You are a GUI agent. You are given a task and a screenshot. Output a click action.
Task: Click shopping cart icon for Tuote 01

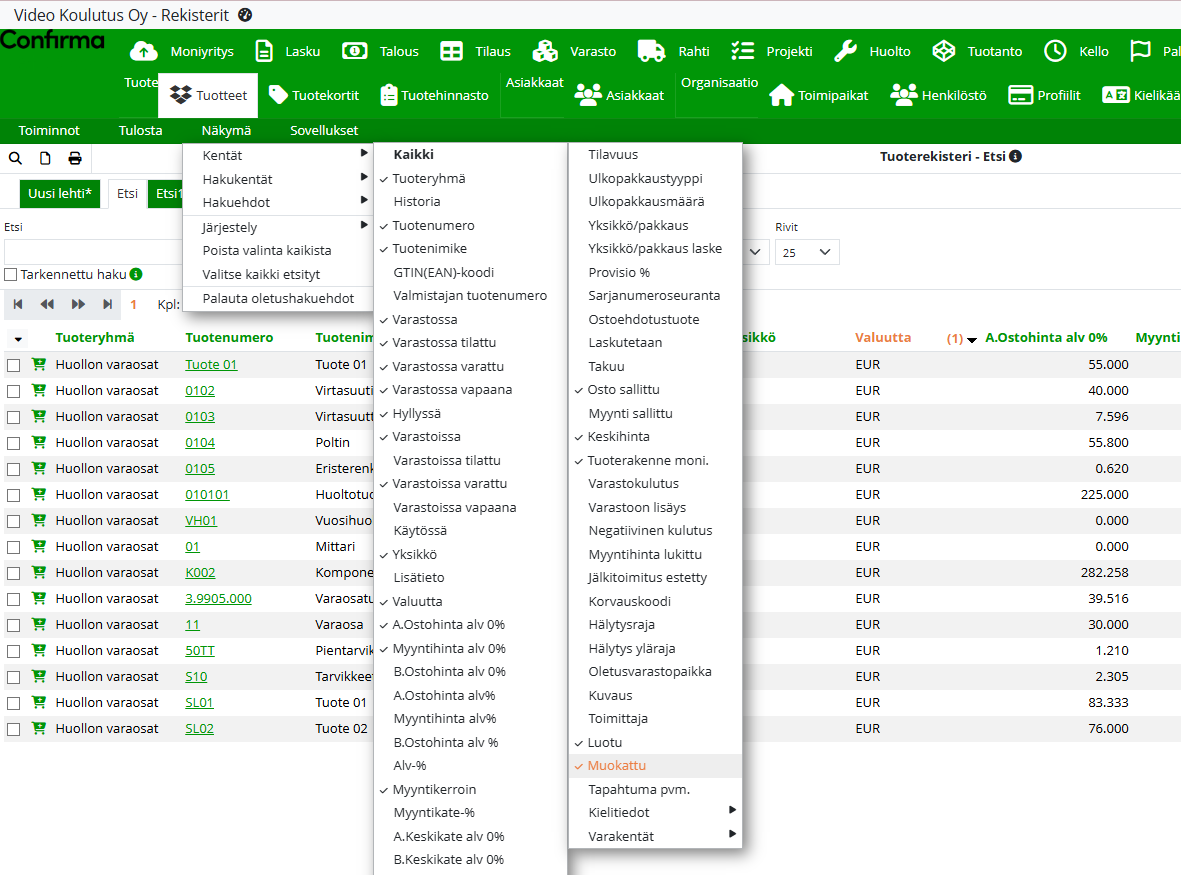39,365
